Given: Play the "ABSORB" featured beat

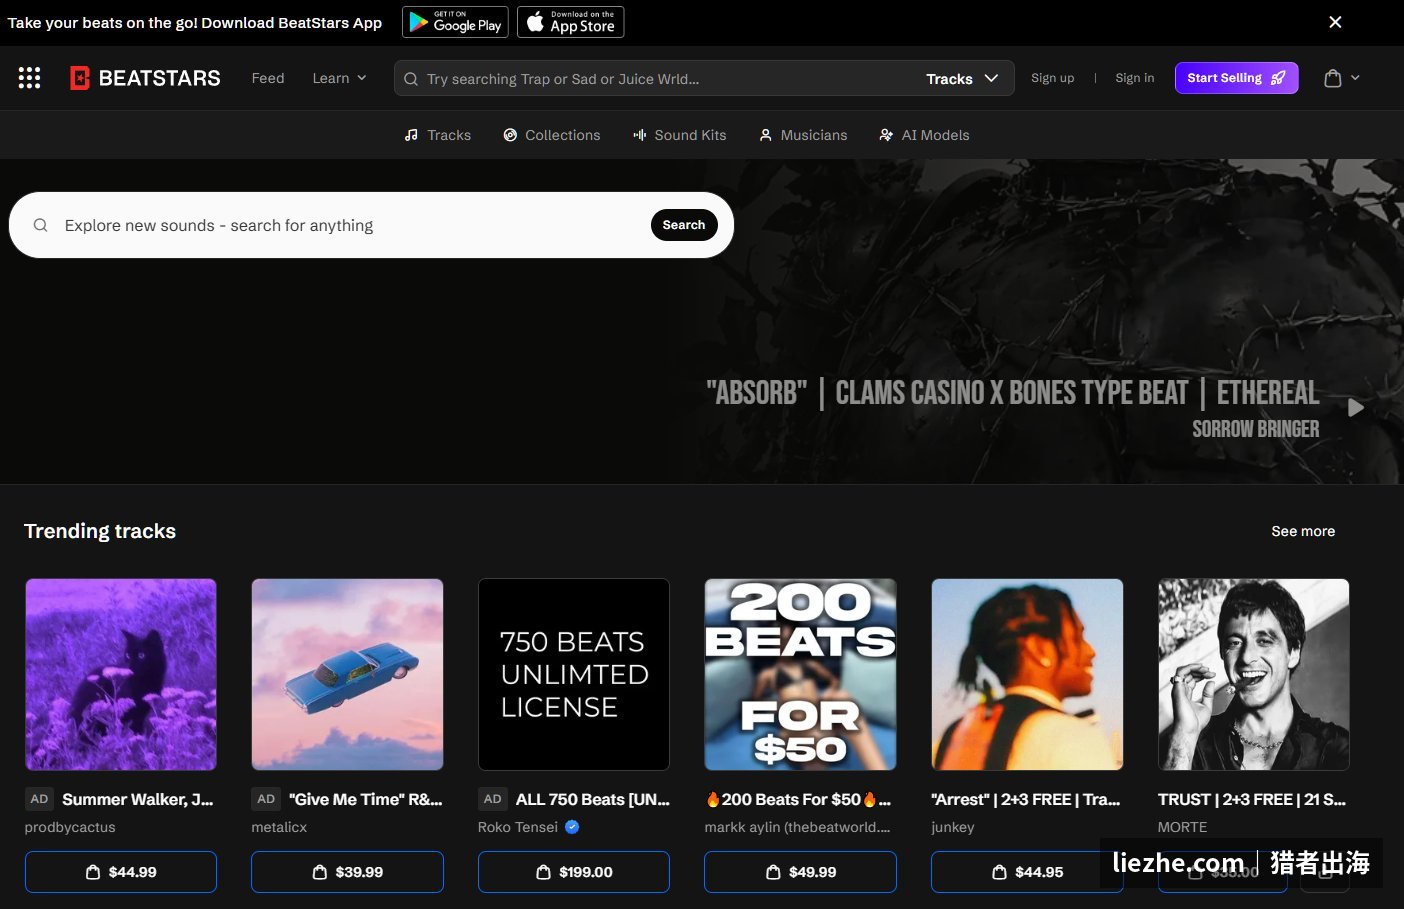Looking at the screenshot, I should (1356, 408).
